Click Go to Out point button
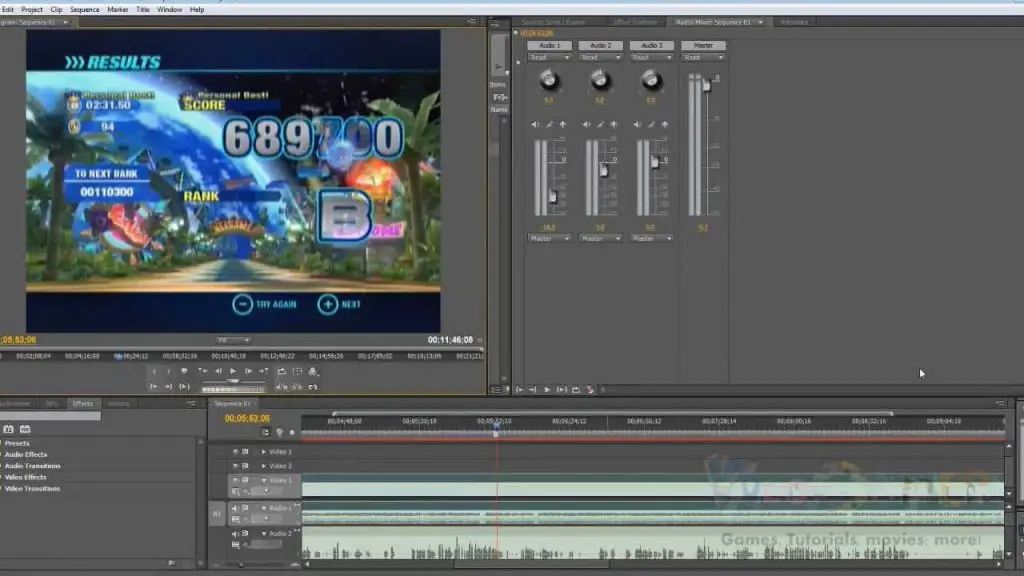This screenshot has height=576, width=1024. click(168, 387)
